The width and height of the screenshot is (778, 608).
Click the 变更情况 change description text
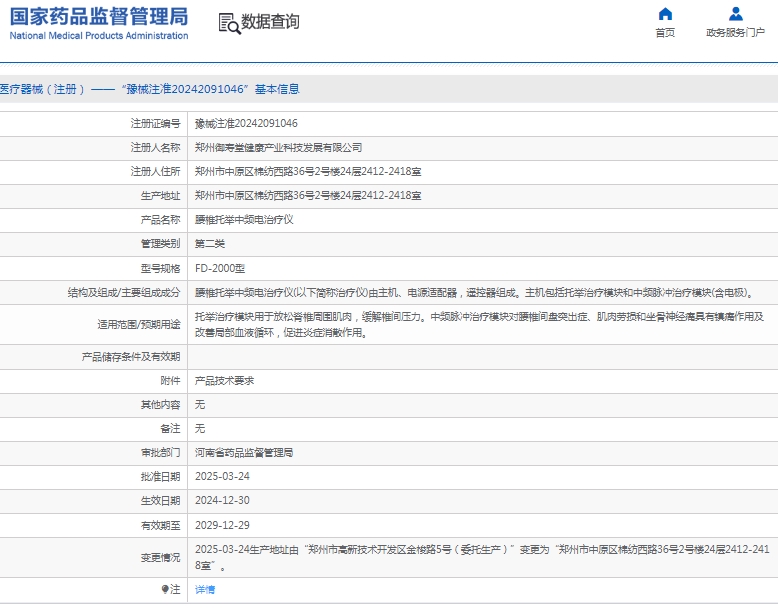pos(482,557)
